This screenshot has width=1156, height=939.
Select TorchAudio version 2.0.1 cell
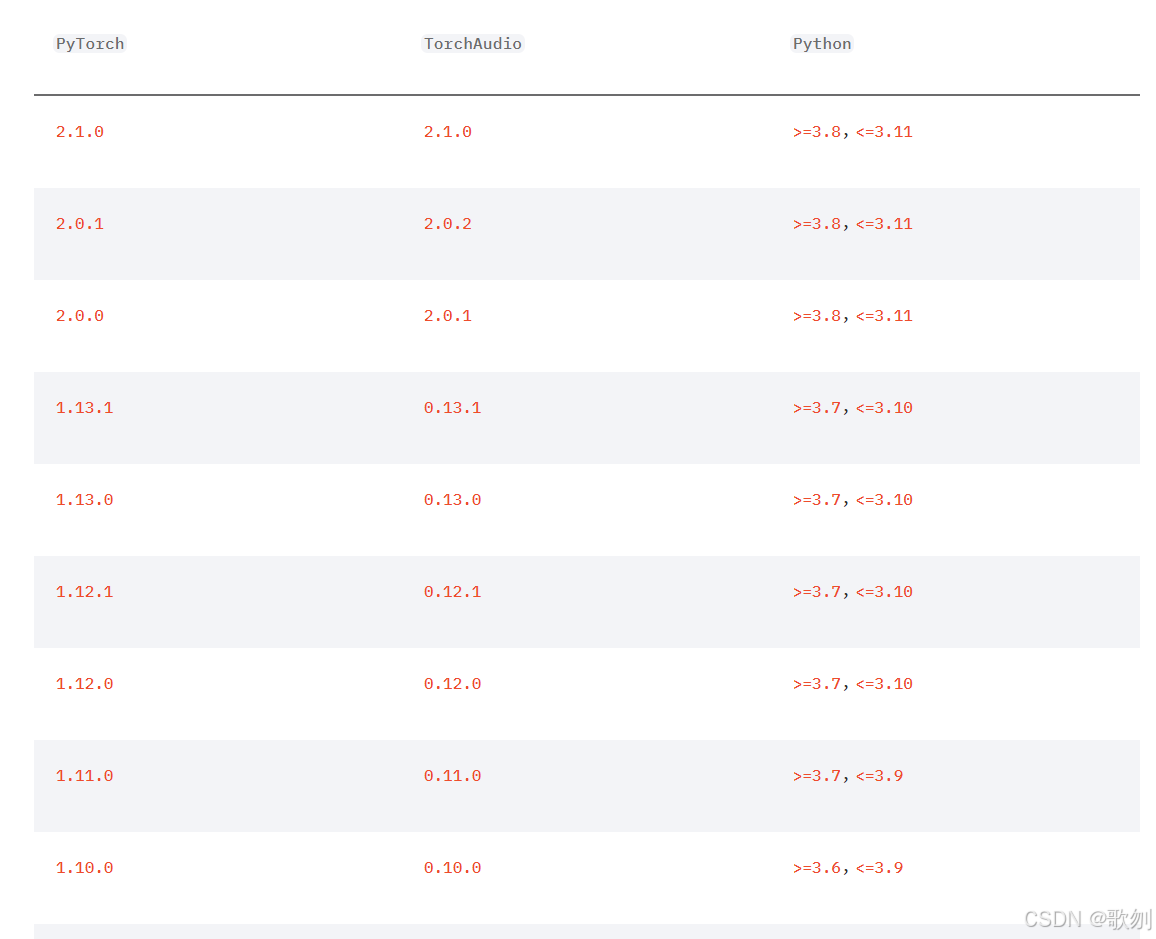point(448,316)
